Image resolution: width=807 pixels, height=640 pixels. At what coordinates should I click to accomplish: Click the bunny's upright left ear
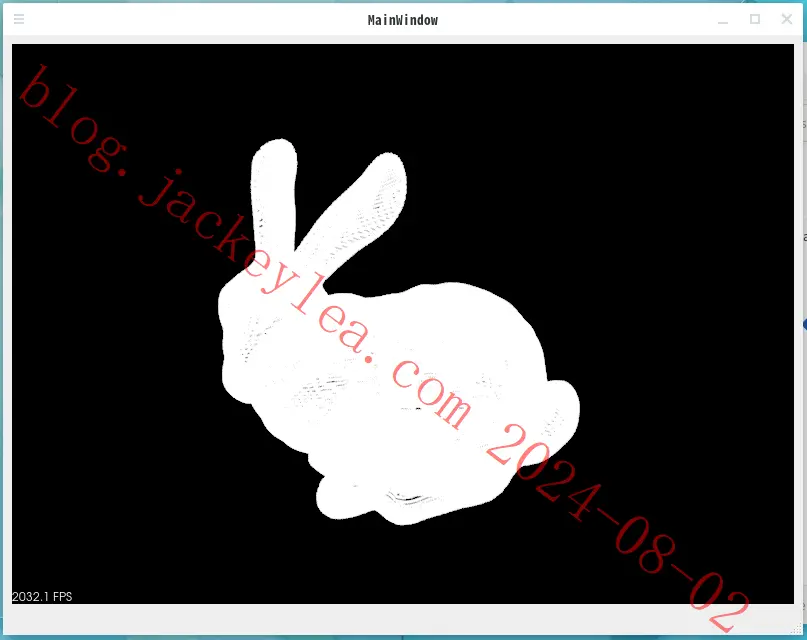274,193
